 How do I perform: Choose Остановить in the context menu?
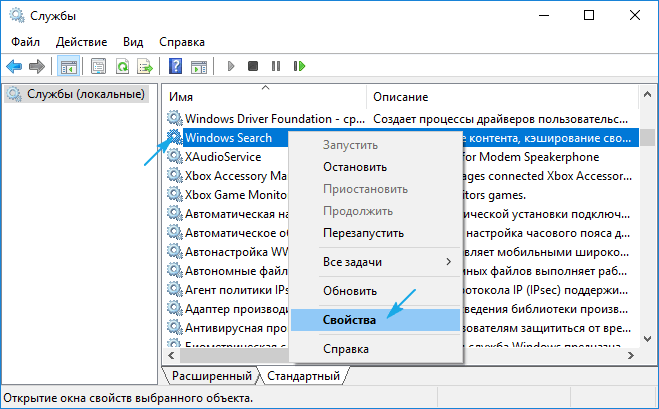(355, 167)
